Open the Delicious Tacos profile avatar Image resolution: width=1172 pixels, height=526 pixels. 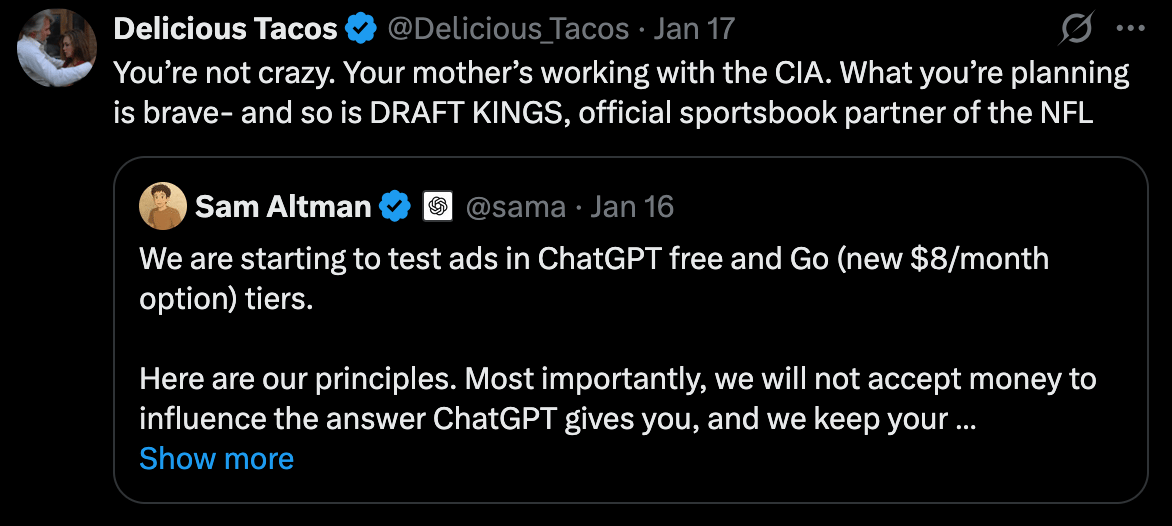tap(57, 49)
